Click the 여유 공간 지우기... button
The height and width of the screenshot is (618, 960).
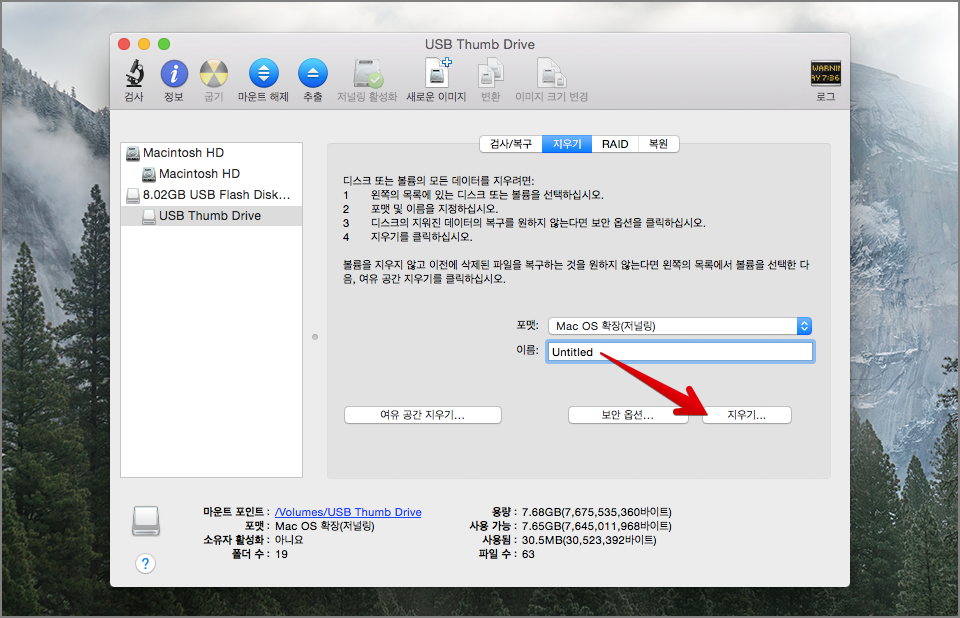click(422, 415)
